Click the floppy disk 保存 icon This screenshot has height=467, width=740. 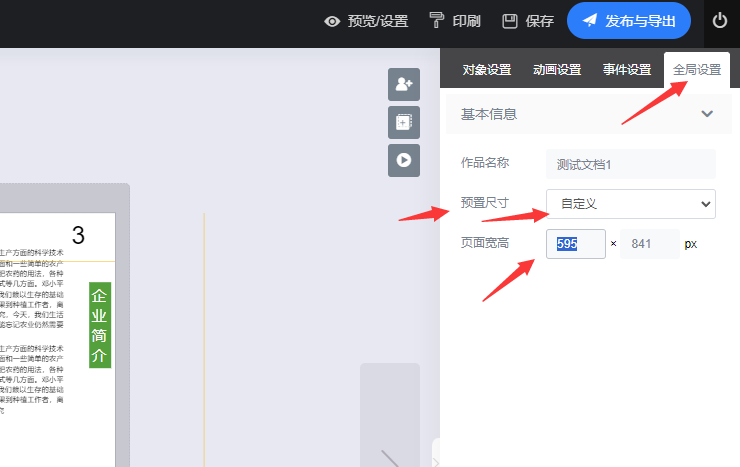tap(510, 21)
